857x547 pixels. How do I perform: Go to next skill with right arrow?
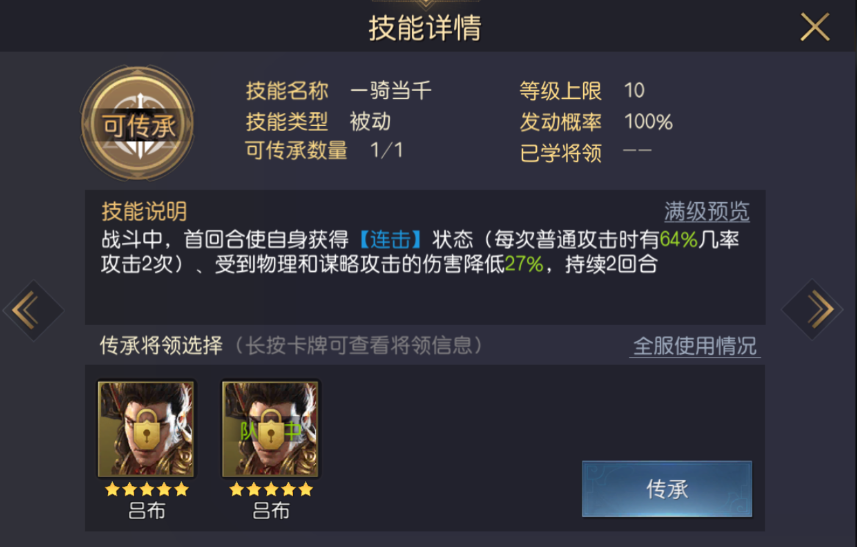pyautogui.click(x=813, y=309)
